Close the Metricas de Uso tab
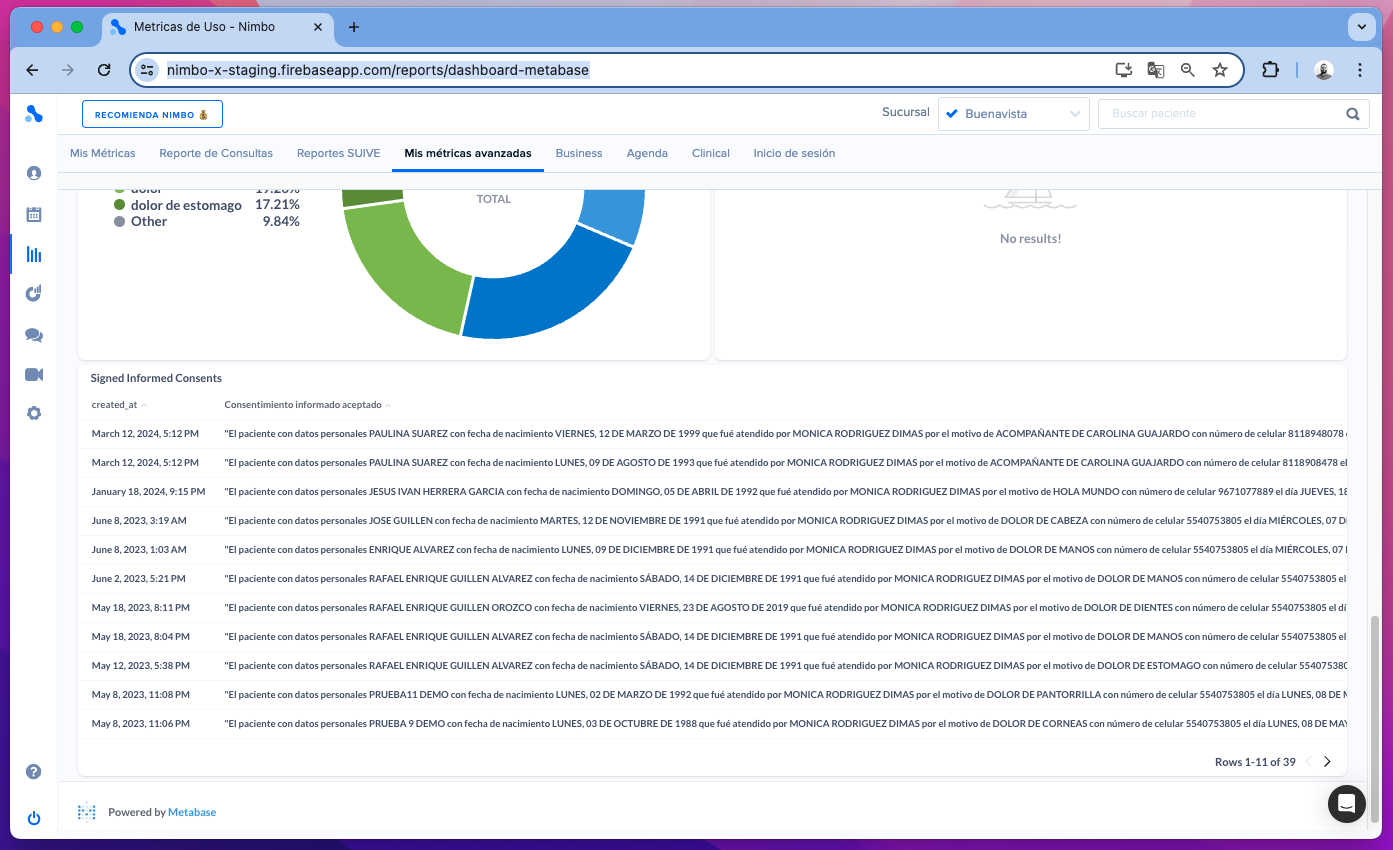This screenshot has width=1393, height=850. click(x=318, y=27)
